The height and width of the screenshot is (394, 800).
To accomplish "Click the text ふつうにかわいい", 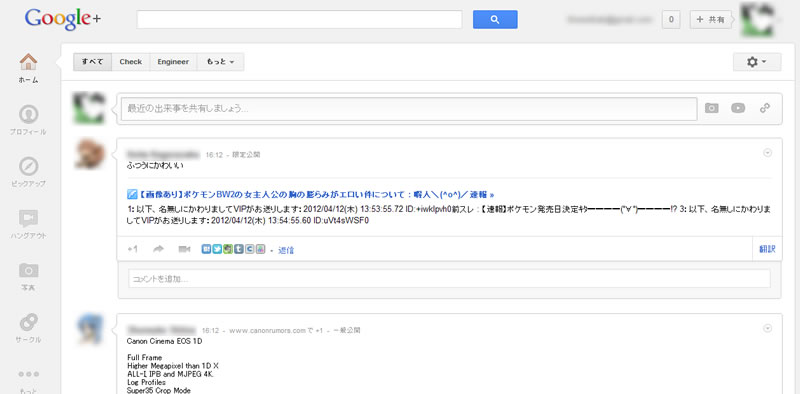I will point(155,165).
